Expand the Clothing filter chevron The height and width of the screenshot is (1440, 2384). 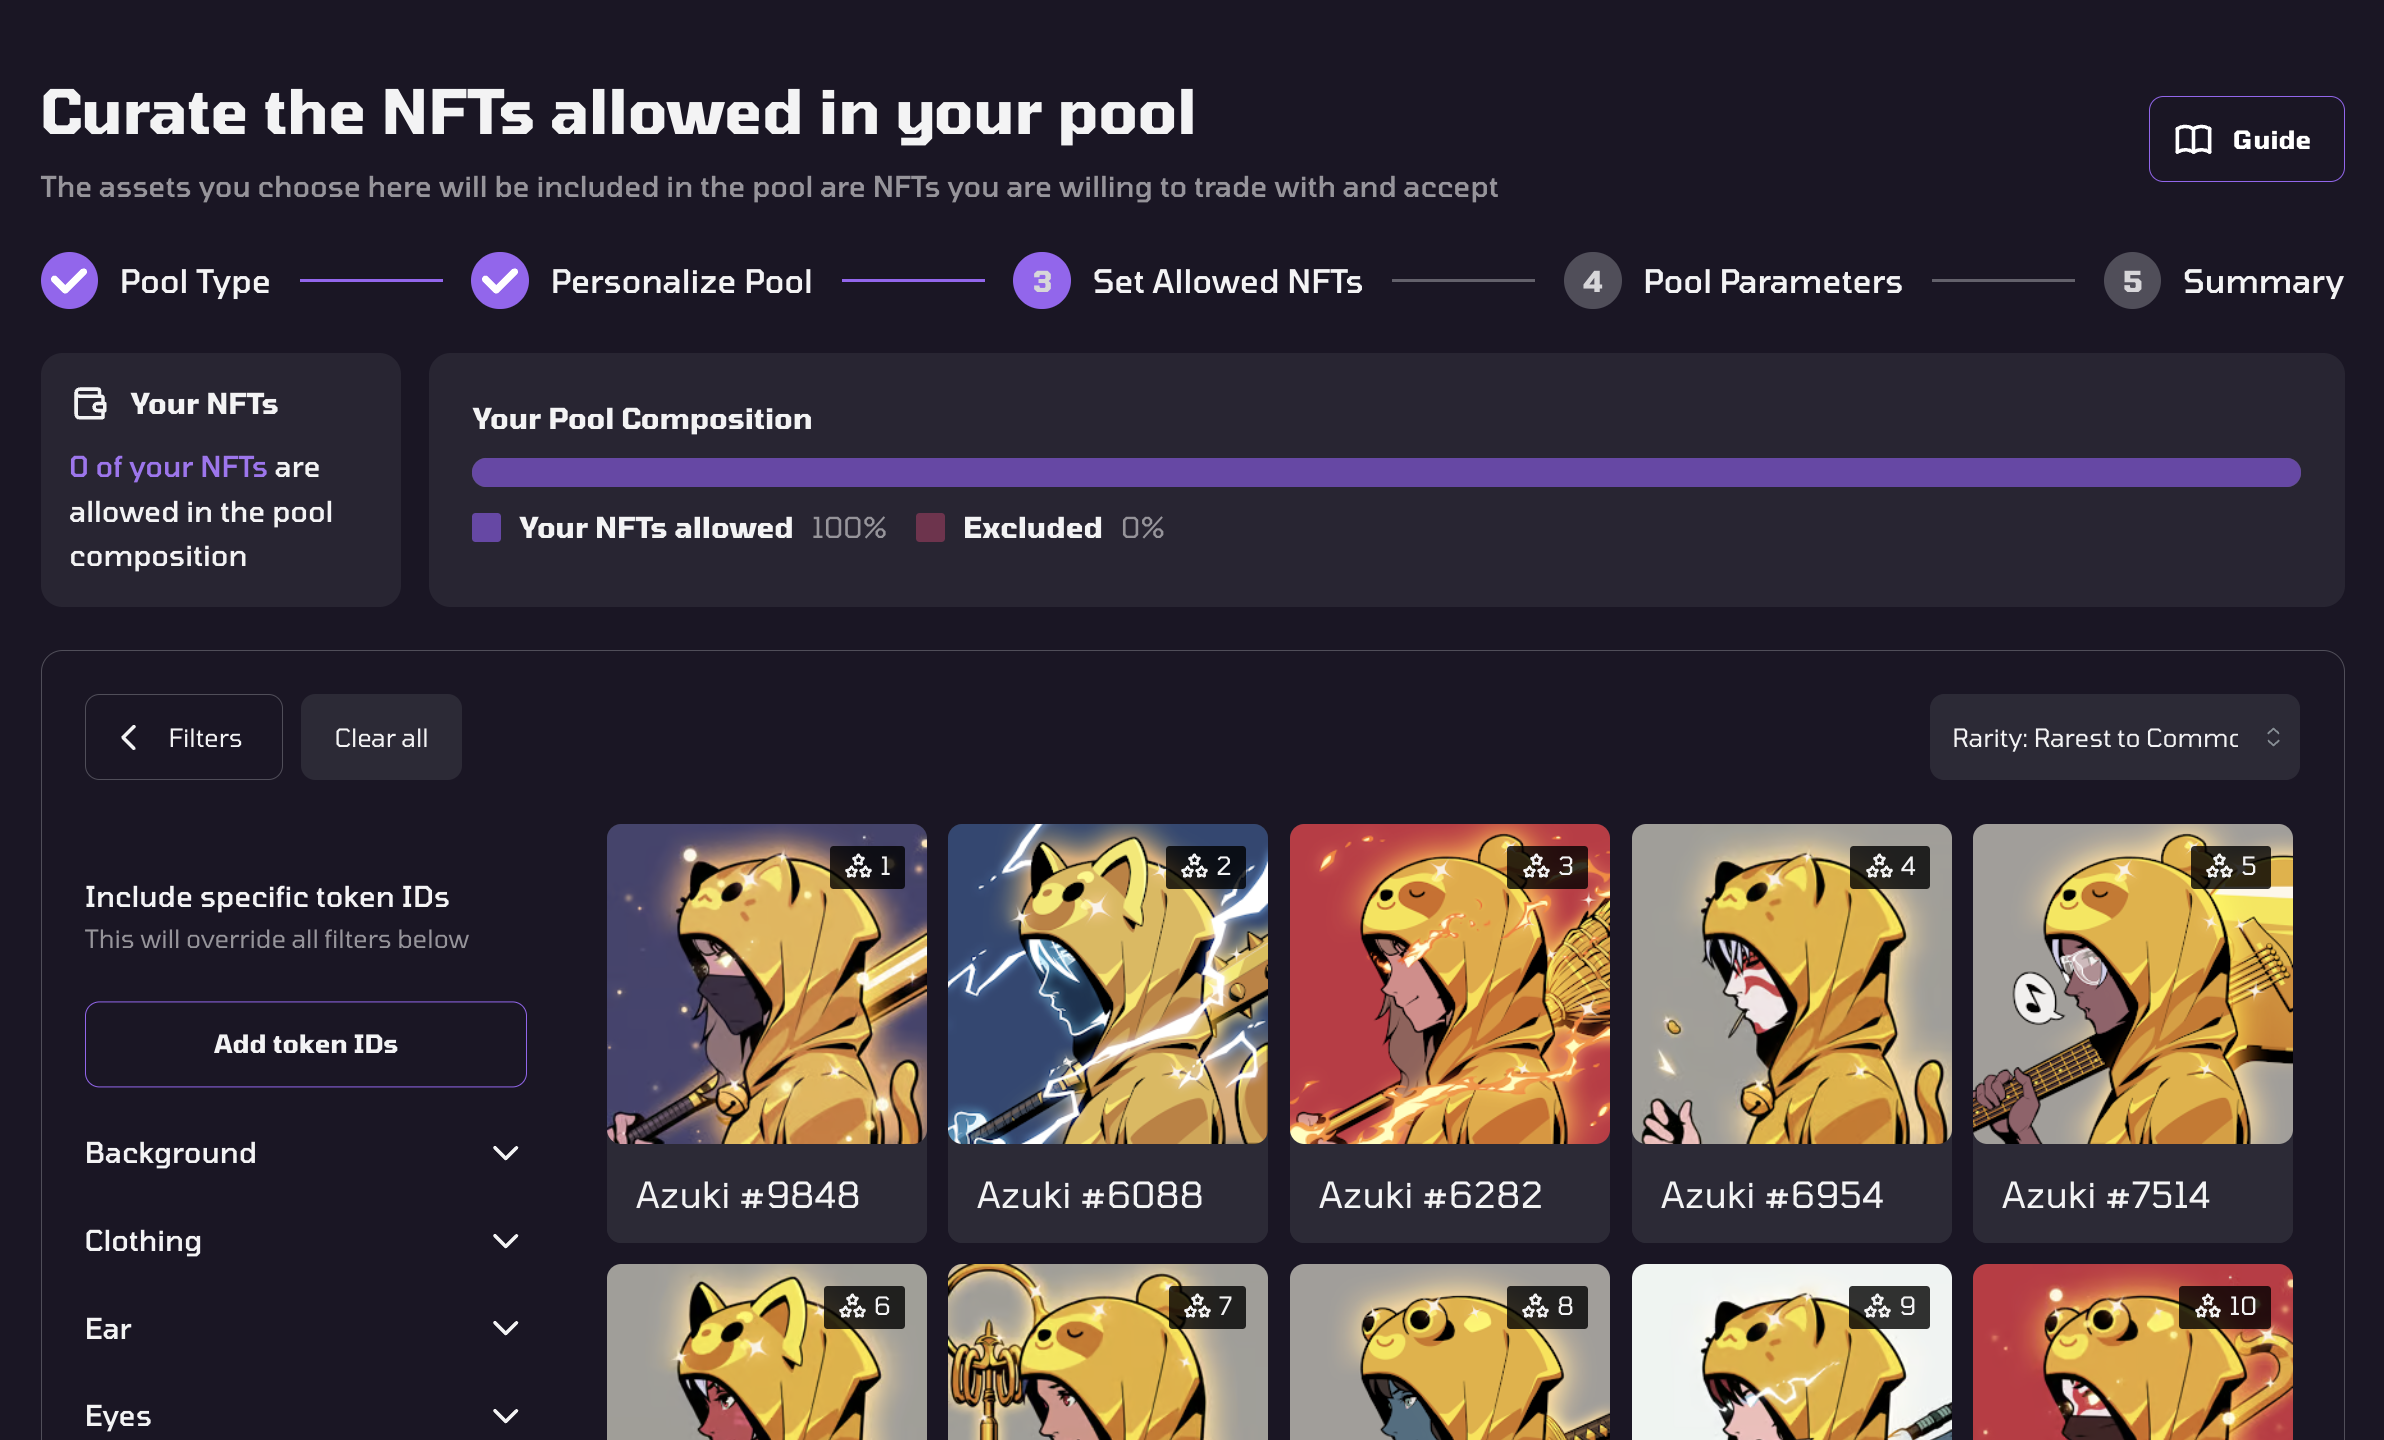coord(505,1241)
